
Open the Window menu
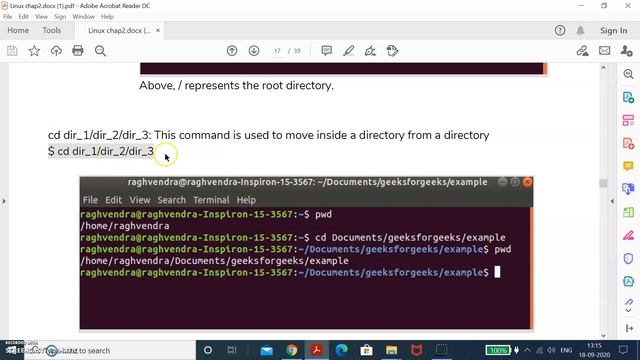point(83,17)
